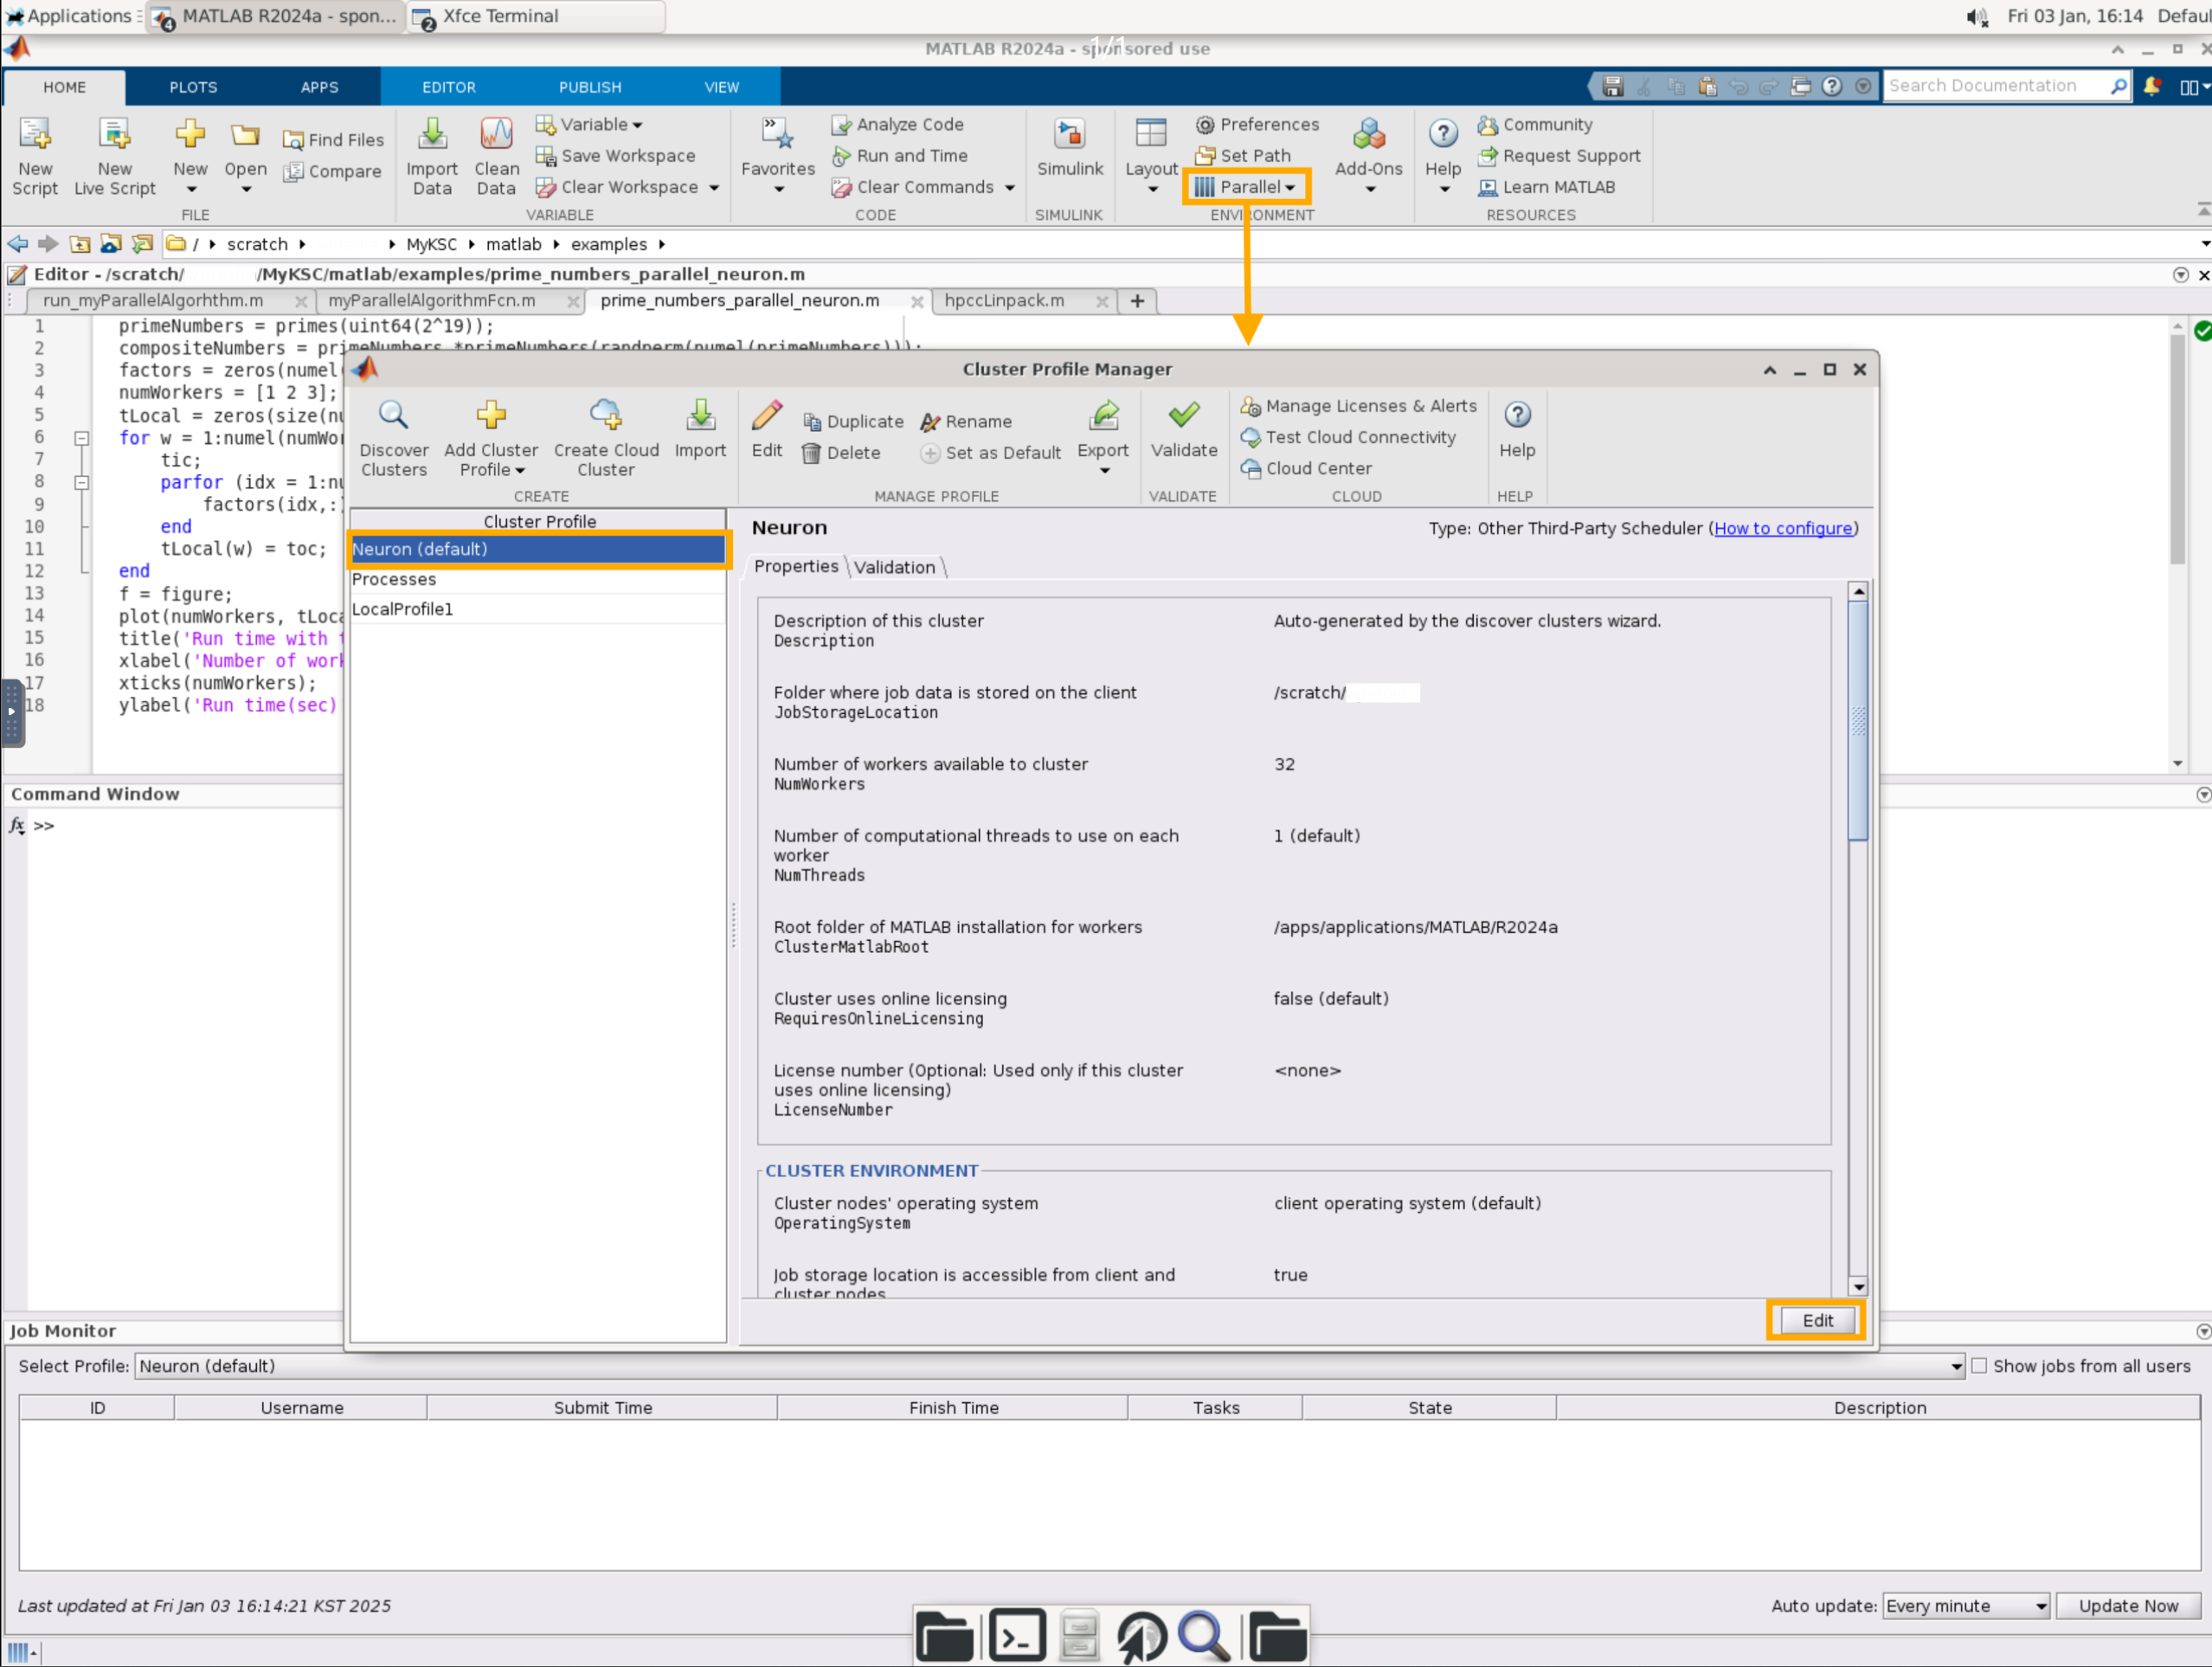Click the green Validate checkmark icon
This screenshot has height=1667, width=2212.
[x=1184, y=415]
